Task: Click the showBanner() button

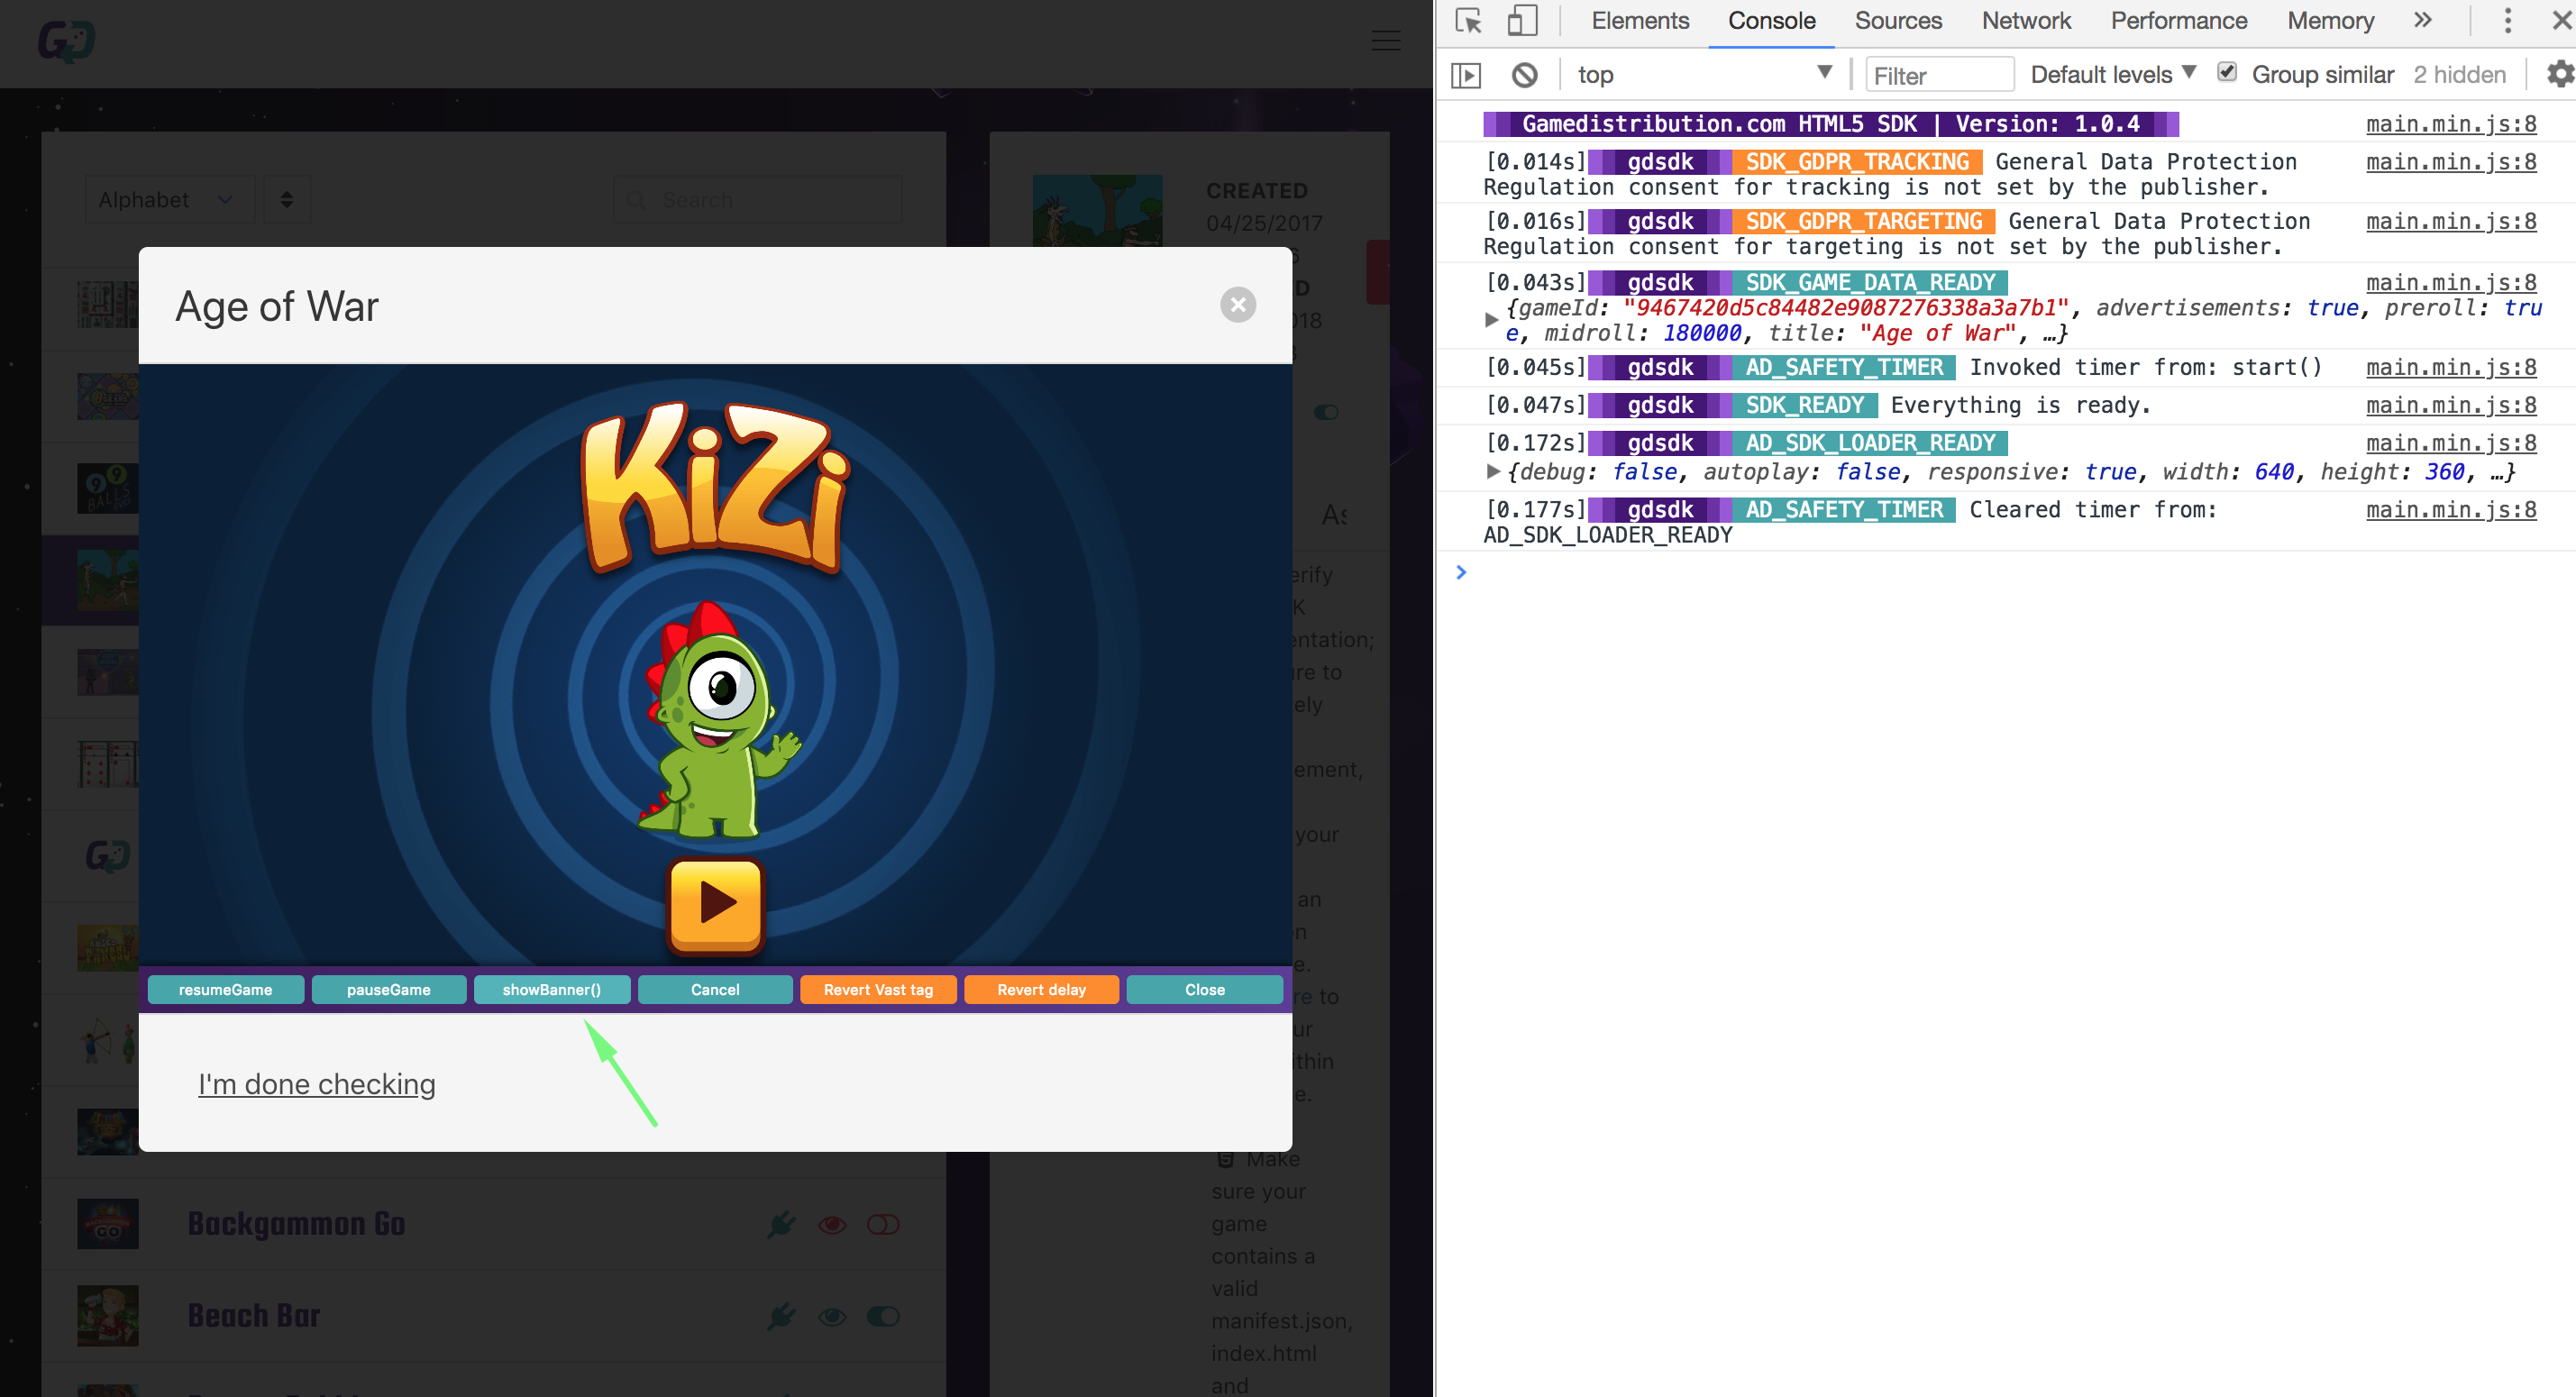Action: pyautogui.click(x=552, y=990)
